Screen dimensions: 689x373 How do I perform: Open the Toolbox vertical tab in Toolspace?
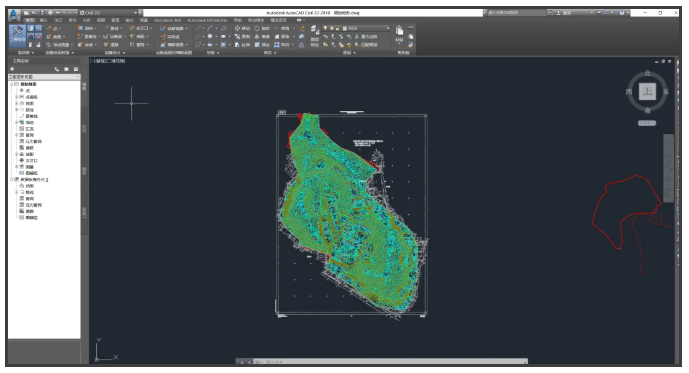point(84,214)
